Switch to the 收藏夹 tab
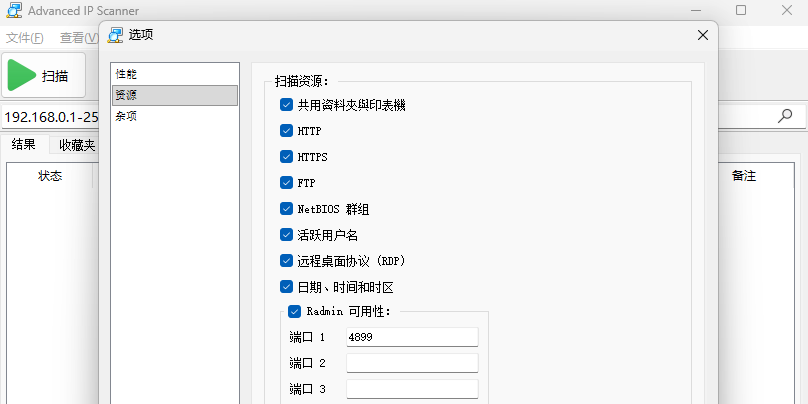808x404 pixels. (76, 145)
